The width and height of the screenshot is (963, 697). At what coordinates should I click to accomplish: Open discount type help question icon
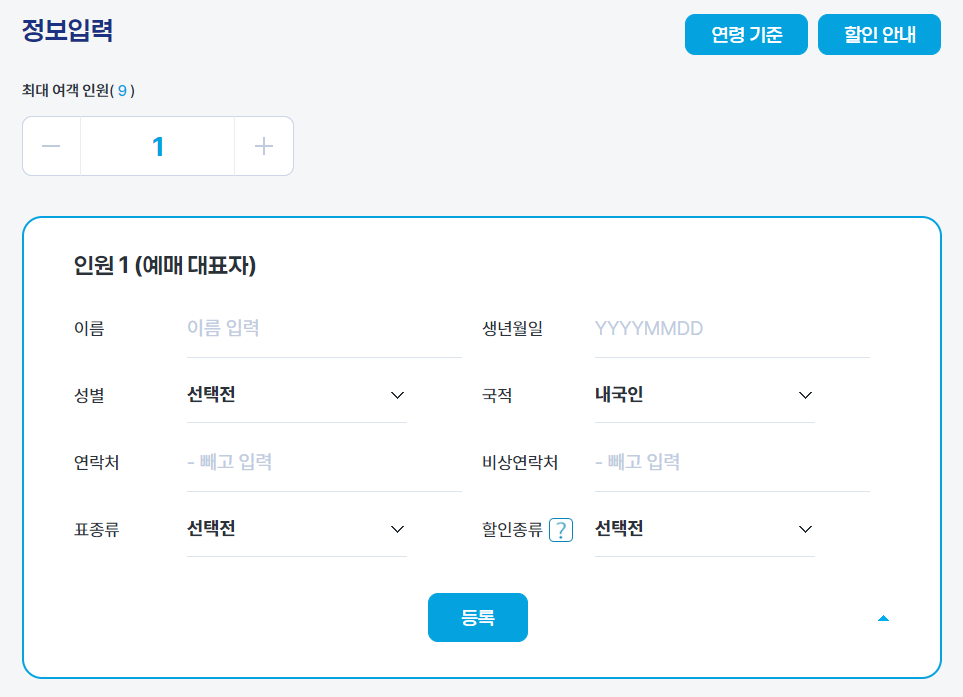[x=561, y=529]
